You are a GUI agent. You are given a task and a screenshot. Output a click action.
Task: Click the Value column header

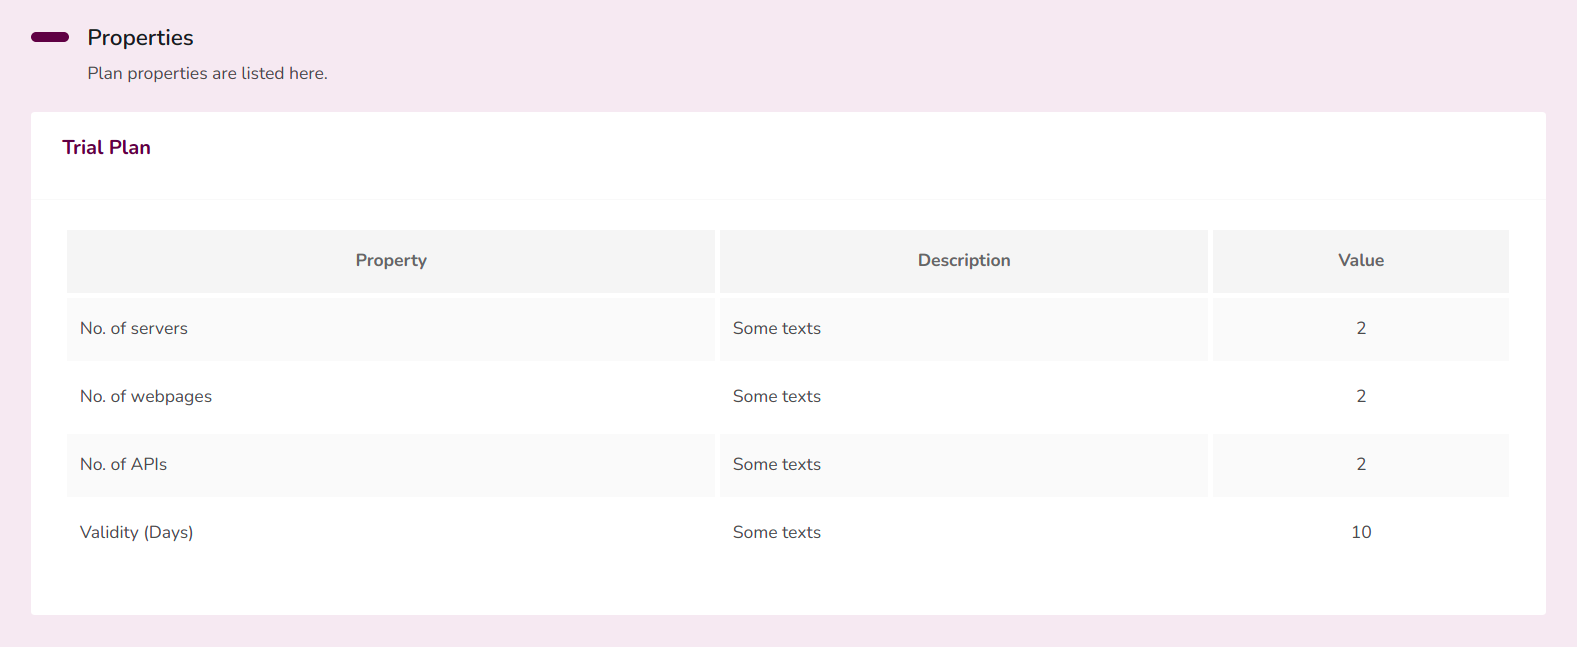[x=1361, y=261]
